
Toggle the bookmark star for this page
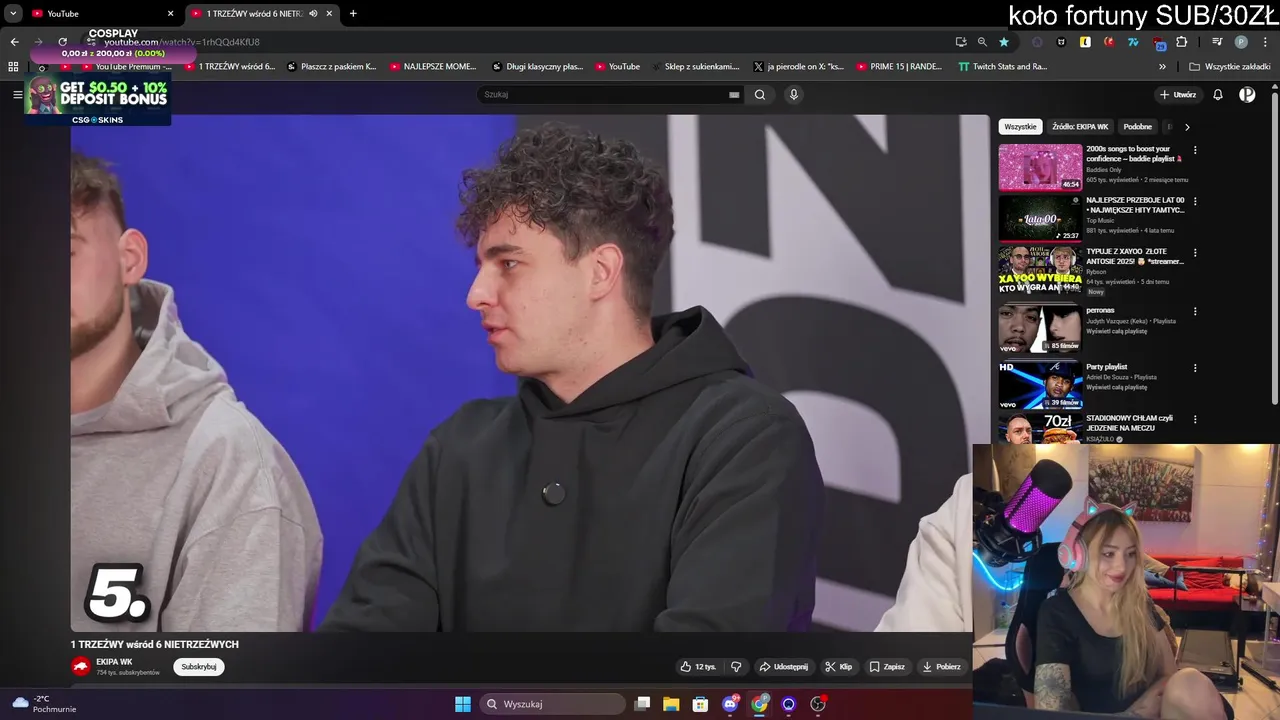(x=1004, y=42)
